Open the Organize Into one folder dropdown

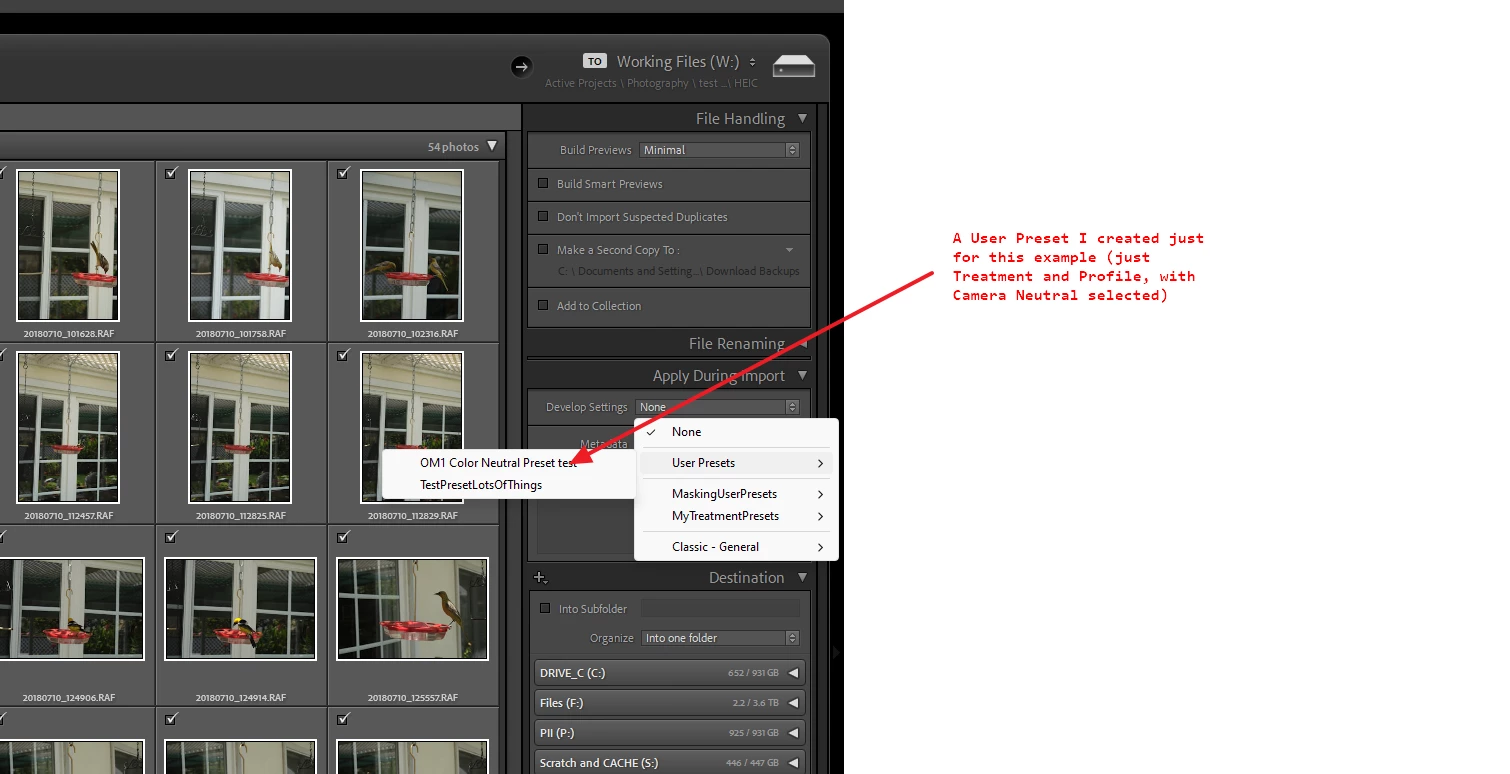pyautogui.click(x=720, y=638)
